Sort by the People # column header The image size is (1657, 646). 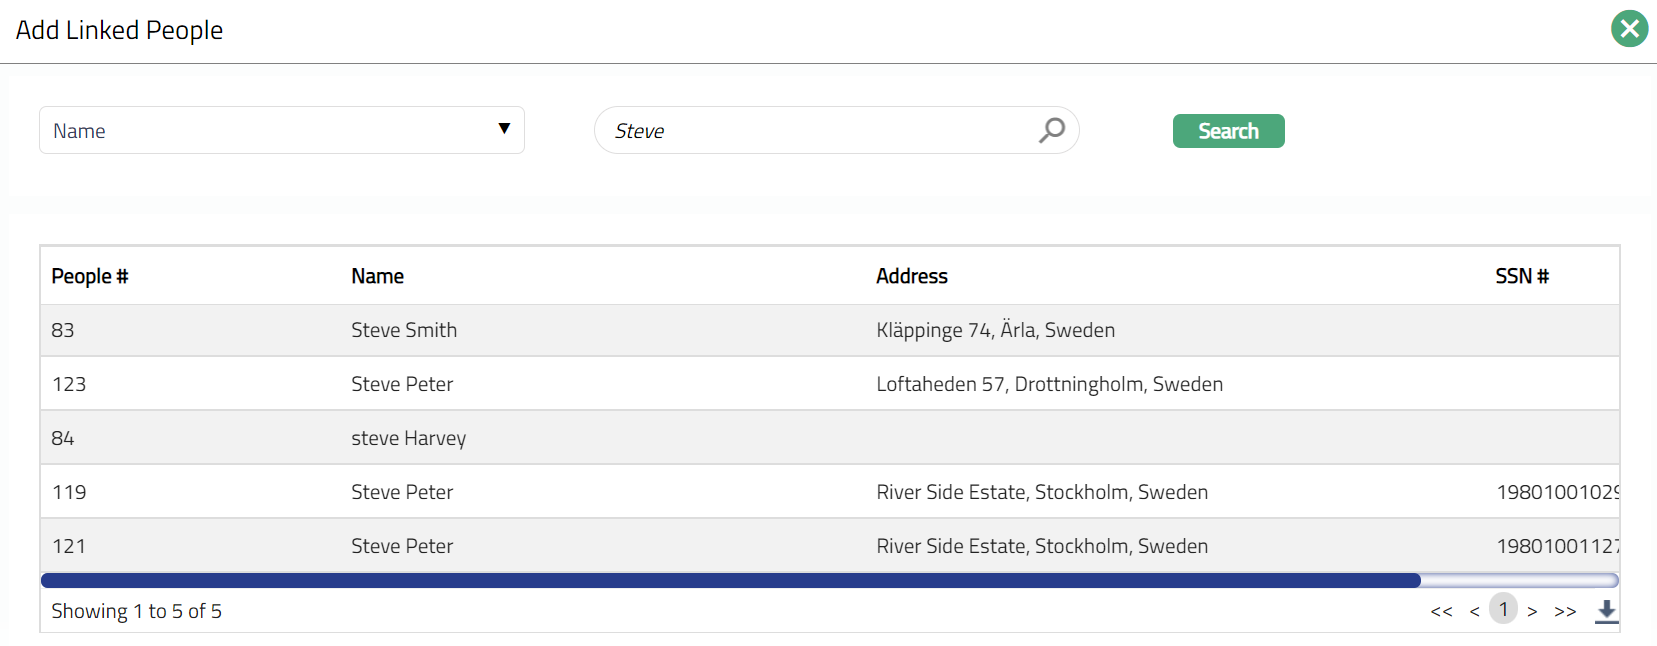pos(90,276)
